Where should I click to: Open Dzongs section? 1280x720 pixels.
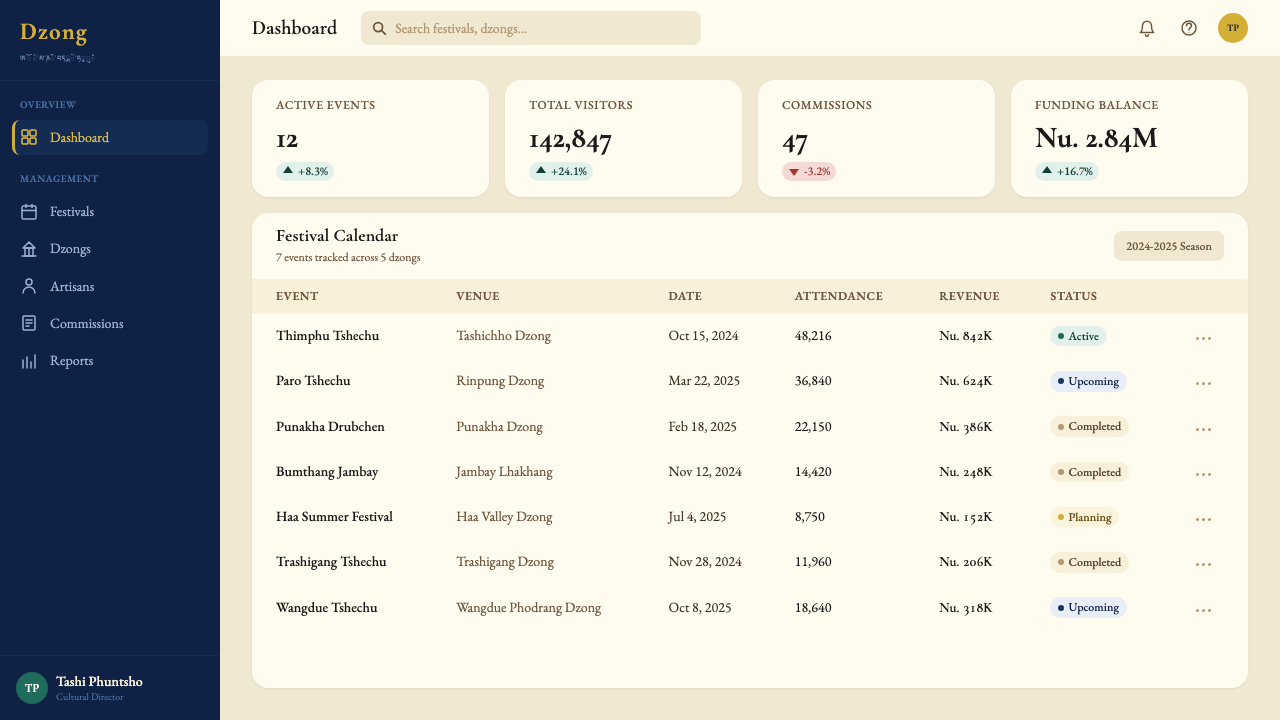coord(110,249)
